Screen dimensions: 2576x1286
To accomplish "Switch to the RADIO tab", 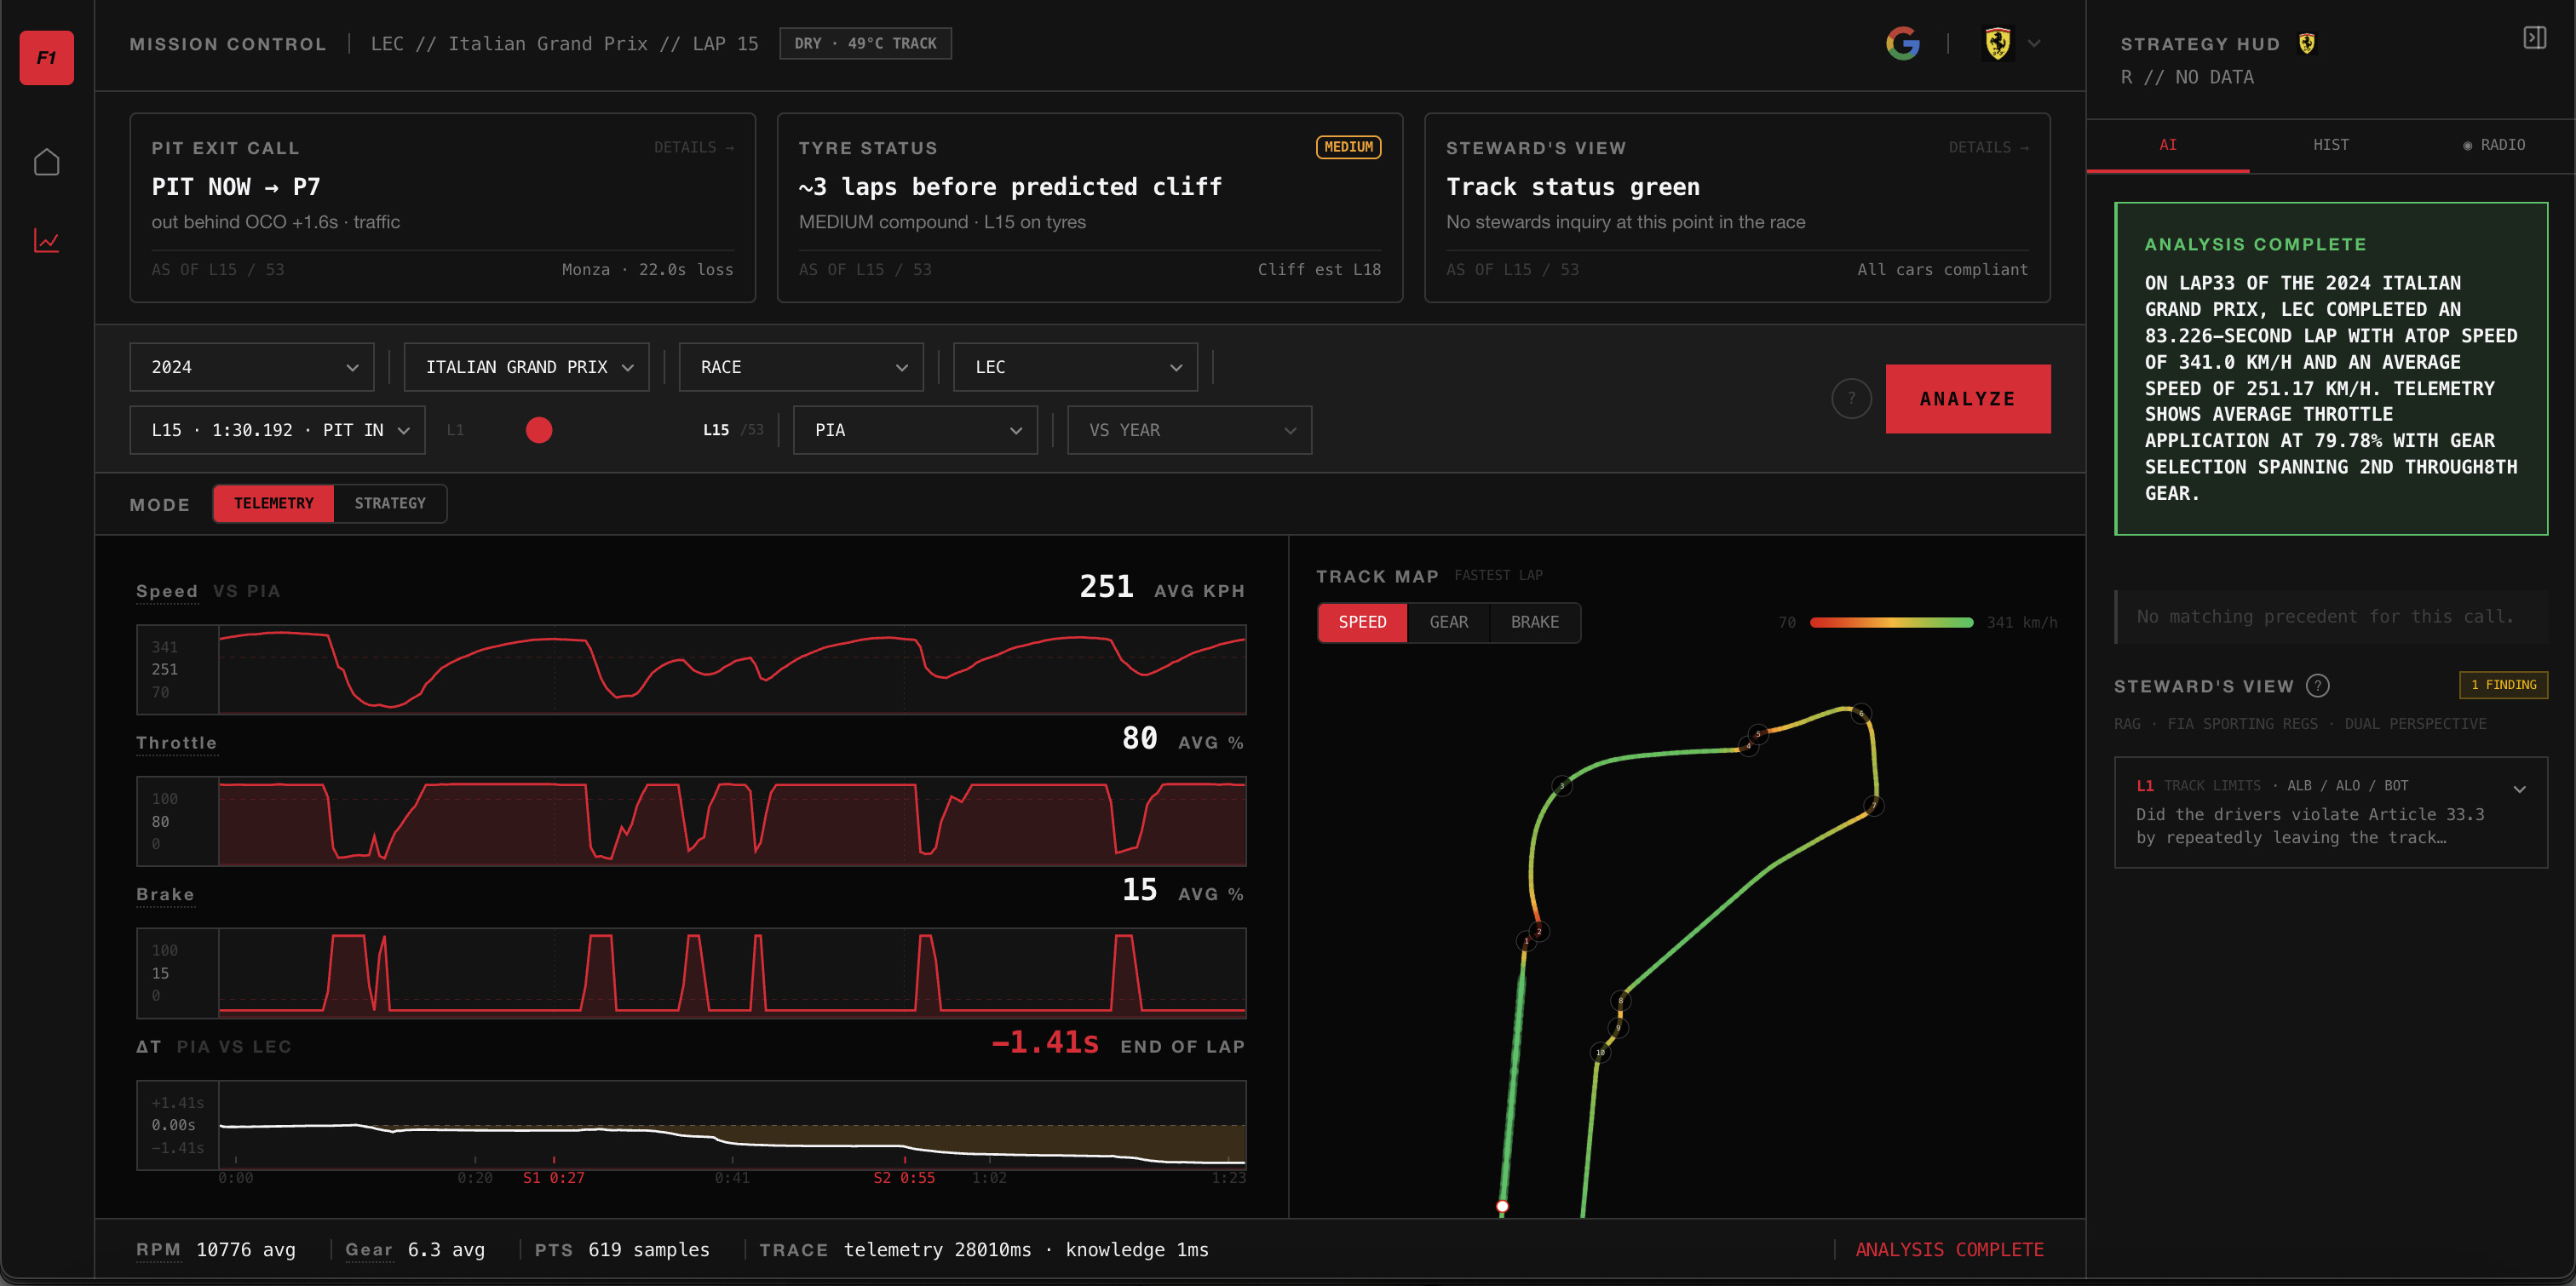I will 2493,145.
